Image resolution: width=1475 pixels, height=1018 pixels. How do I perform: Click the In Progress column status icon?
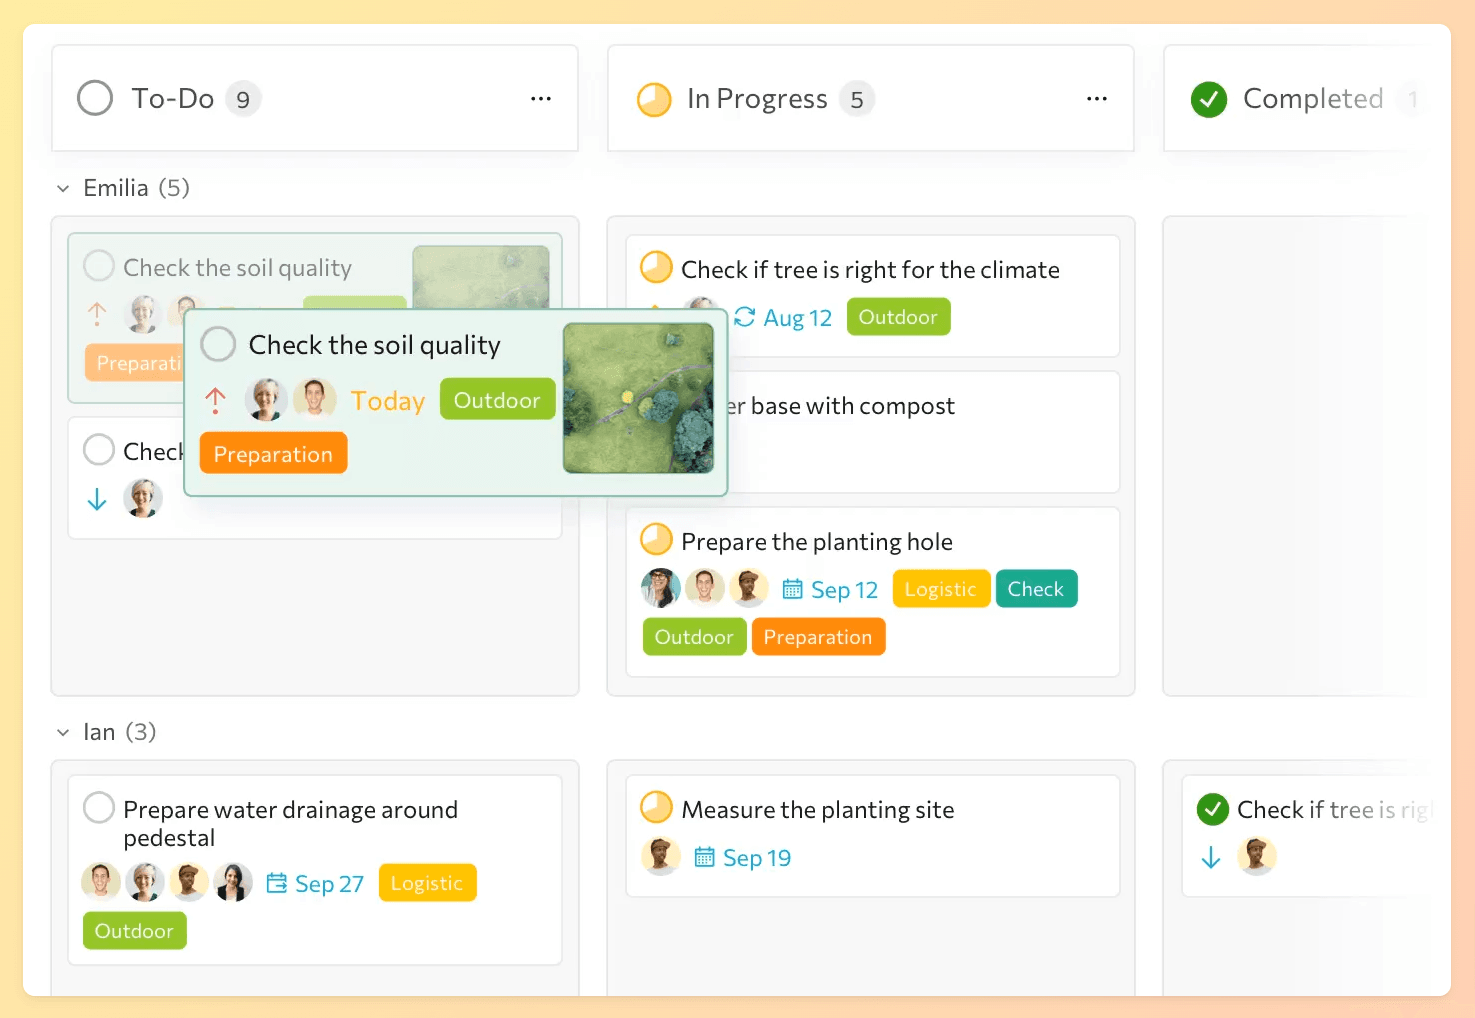[654, 99]
